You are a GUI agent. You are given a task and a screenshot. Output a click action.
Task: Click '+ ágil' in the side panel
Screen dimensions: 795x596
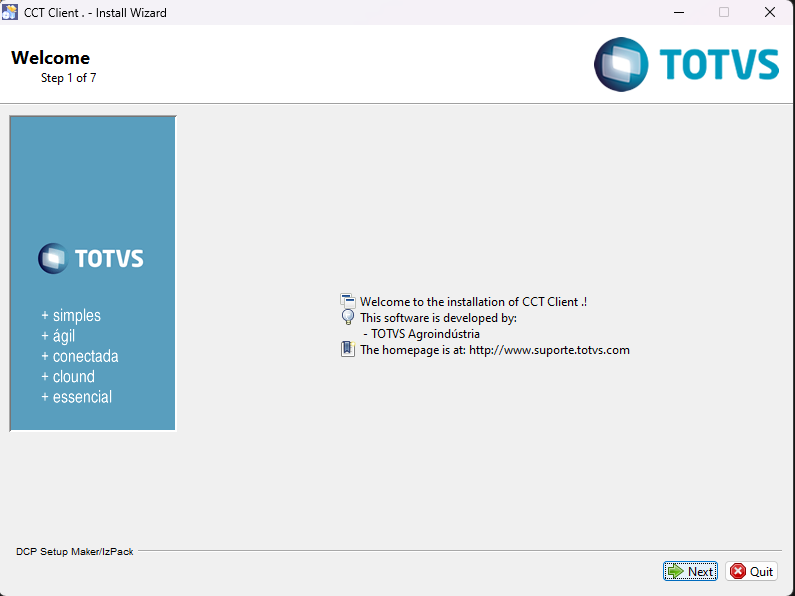(58, 336)
